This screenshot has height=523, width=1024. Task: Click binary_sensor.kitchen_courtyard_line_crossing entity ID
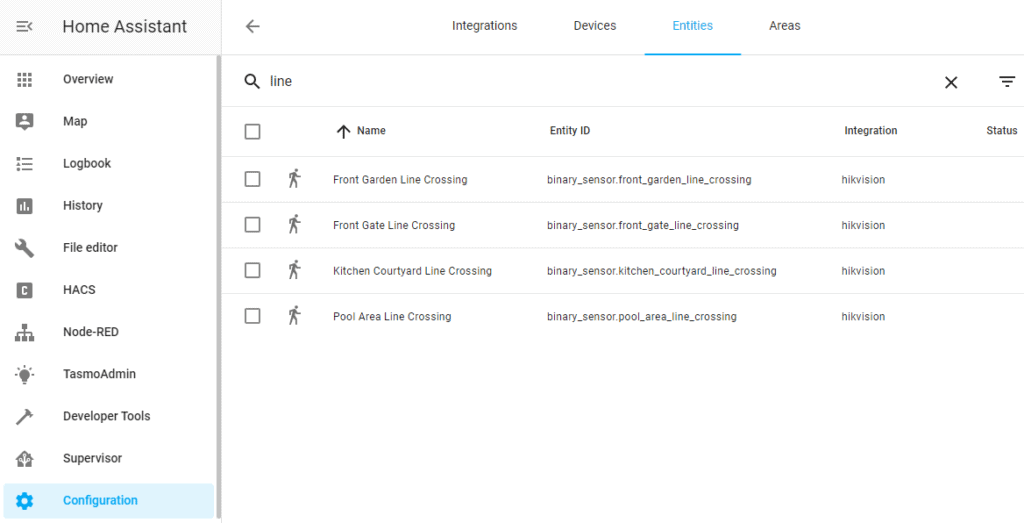point(662,271)
